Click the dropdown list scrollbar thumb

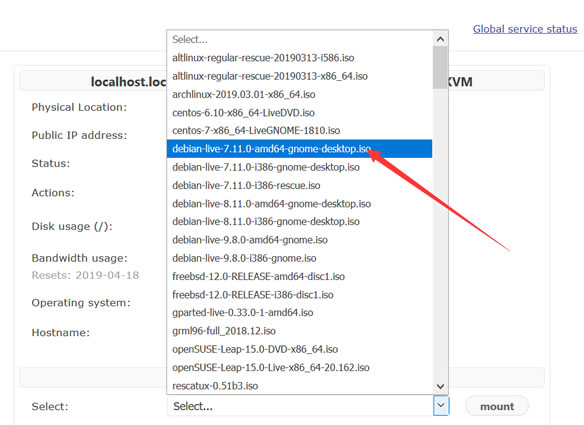tap(440, 67)
